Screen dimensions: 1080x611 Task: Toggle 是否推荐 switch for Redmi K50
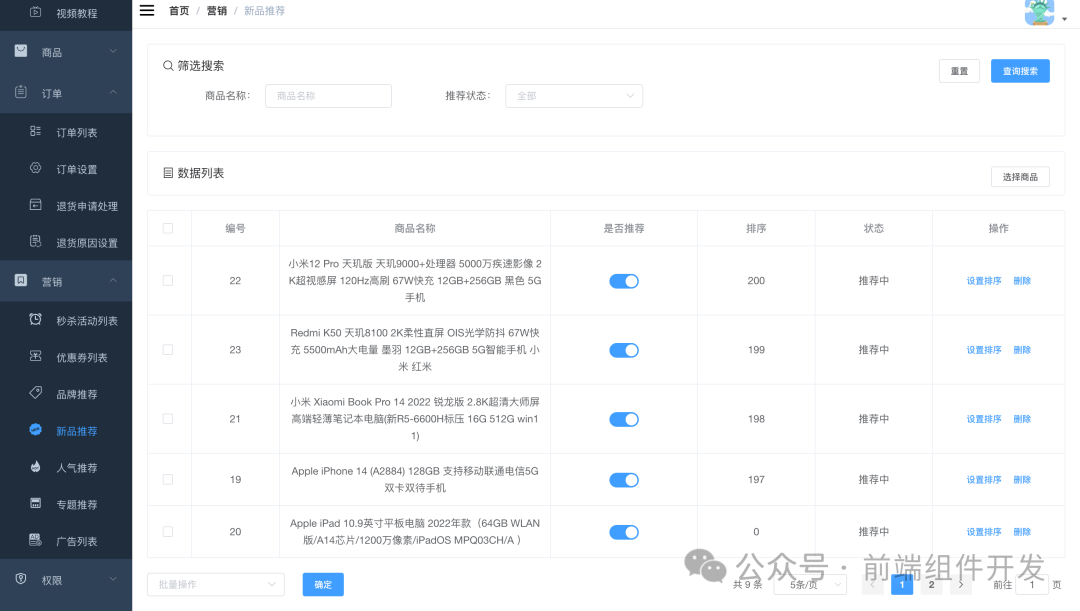624,350
